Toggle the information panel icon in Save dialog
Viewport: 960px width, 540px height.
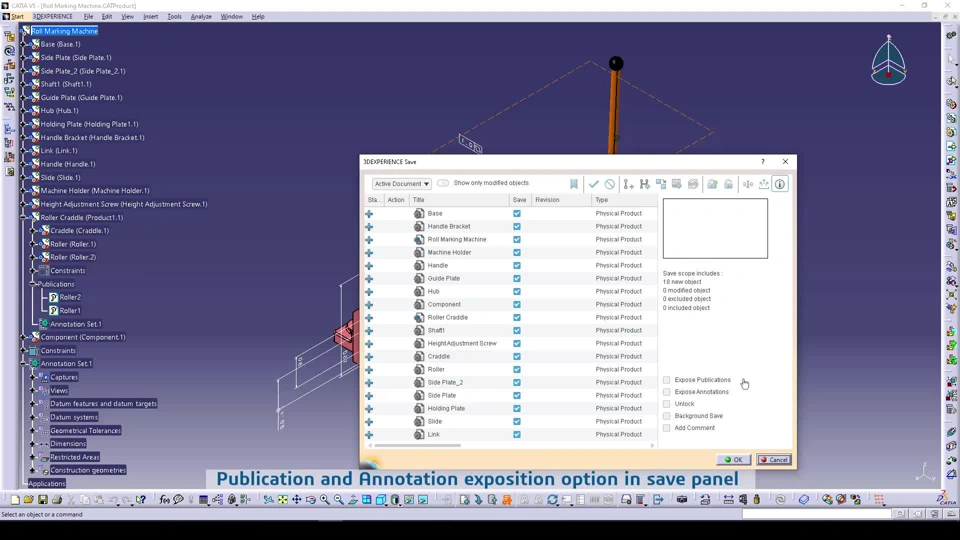(780, 184)
